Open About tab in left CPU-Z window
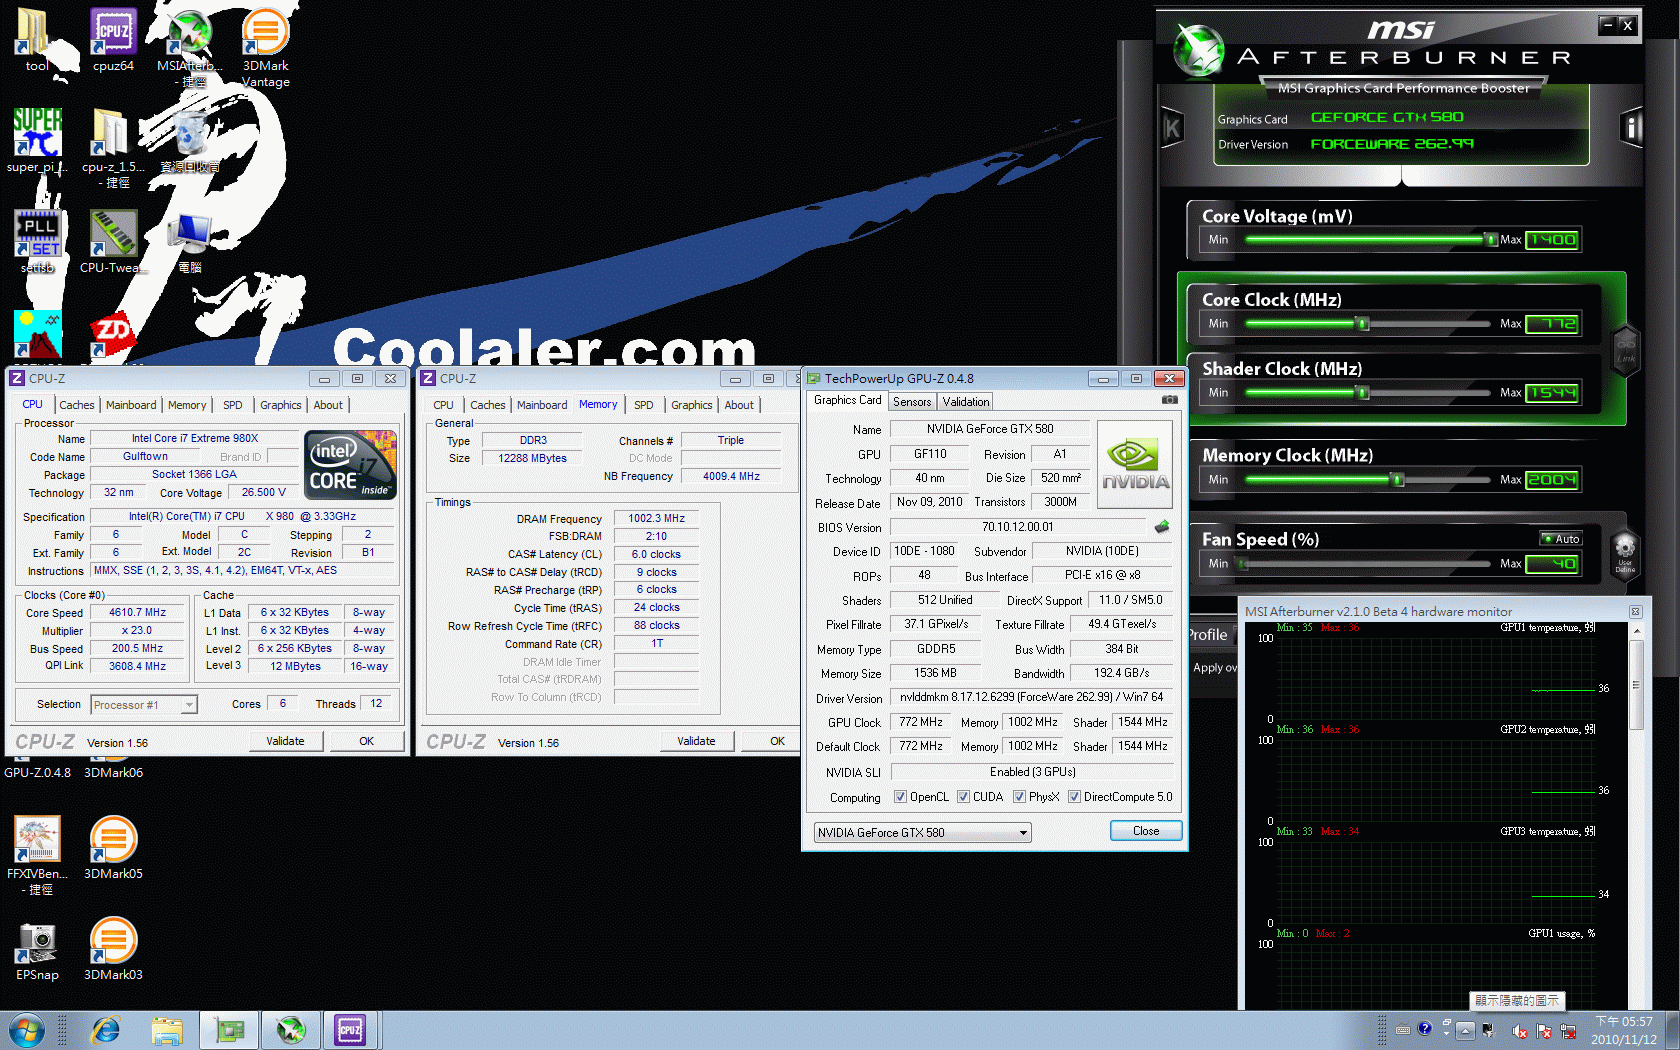1680x1050 pixels. [328, 405]
